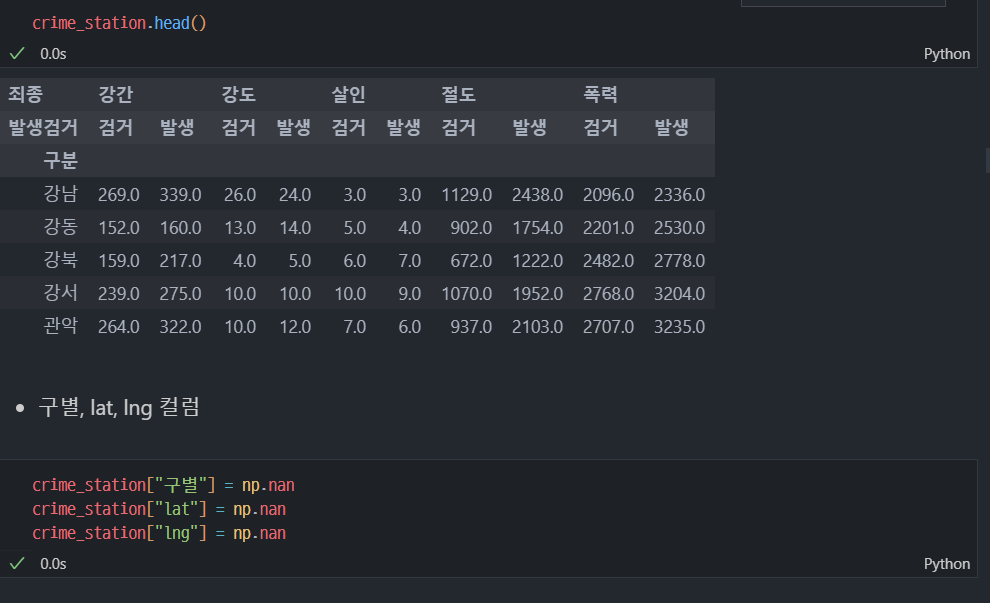
Task: Click the 죄종 column level header
Action: pos(25,95)
